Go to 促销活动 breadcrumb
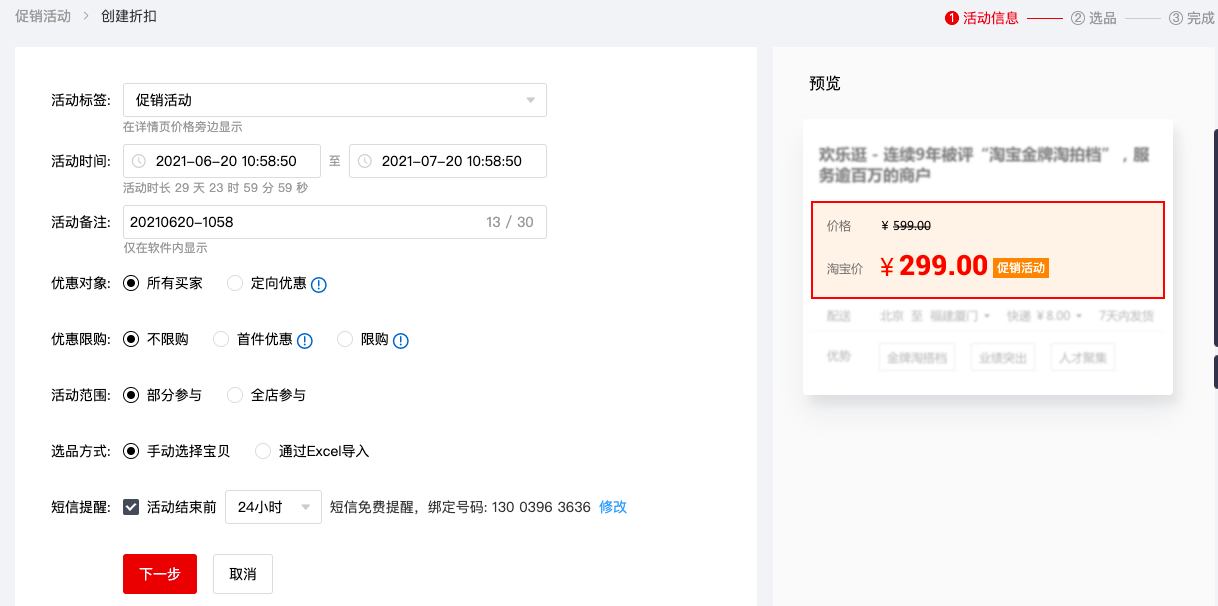This screenshot has height=606, width=1218. tap(43, 16)
